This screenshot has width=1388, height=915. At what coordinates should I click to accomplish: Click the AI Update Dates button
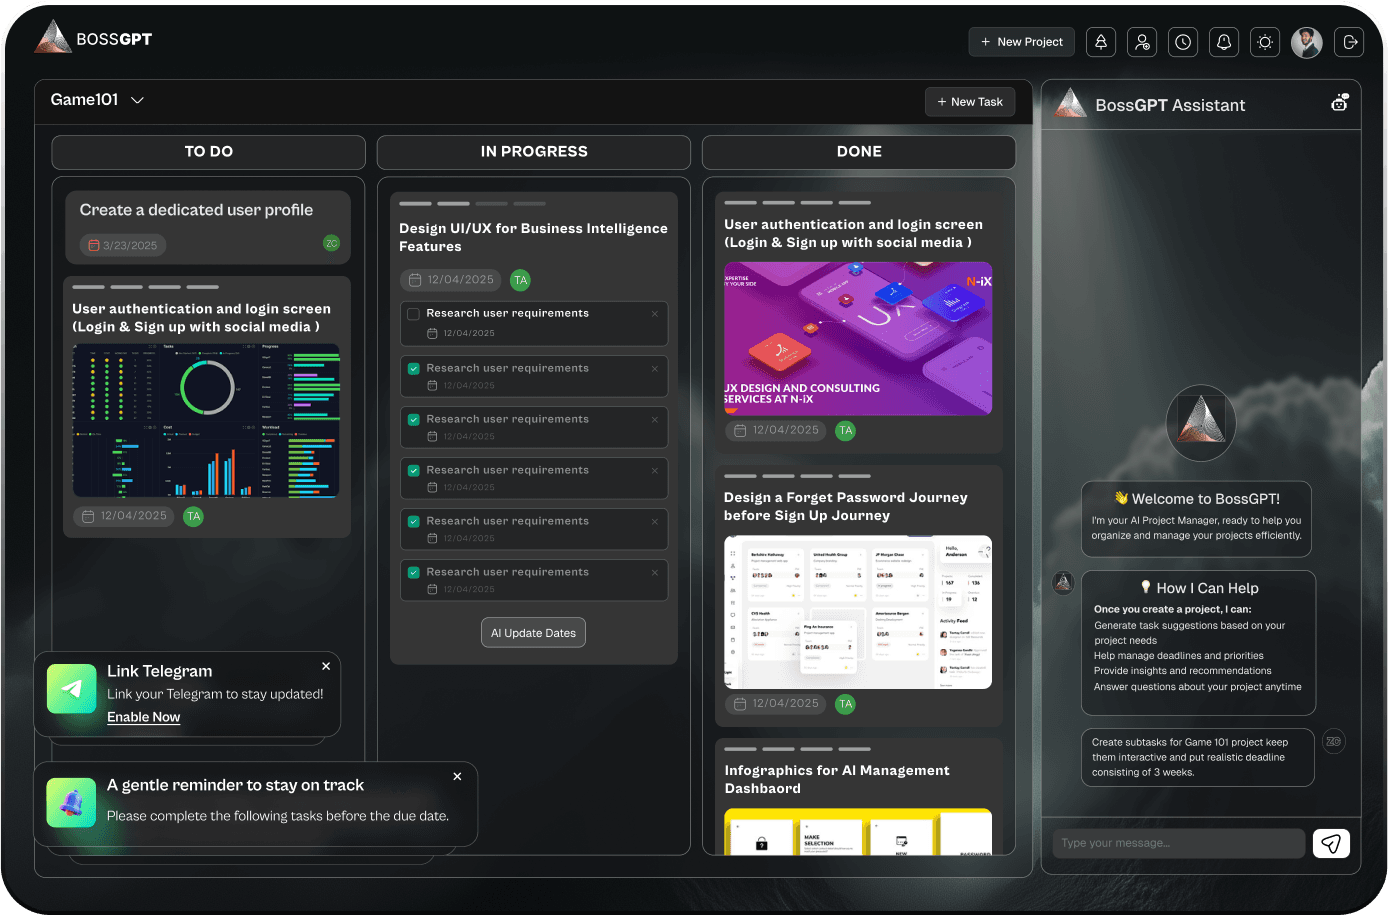point(533,633)
